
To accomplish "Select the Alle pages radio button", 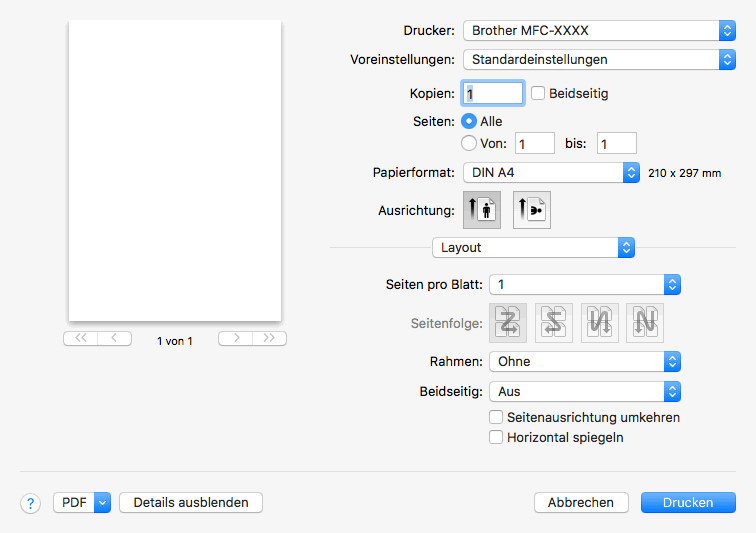I will pos(469,121).
